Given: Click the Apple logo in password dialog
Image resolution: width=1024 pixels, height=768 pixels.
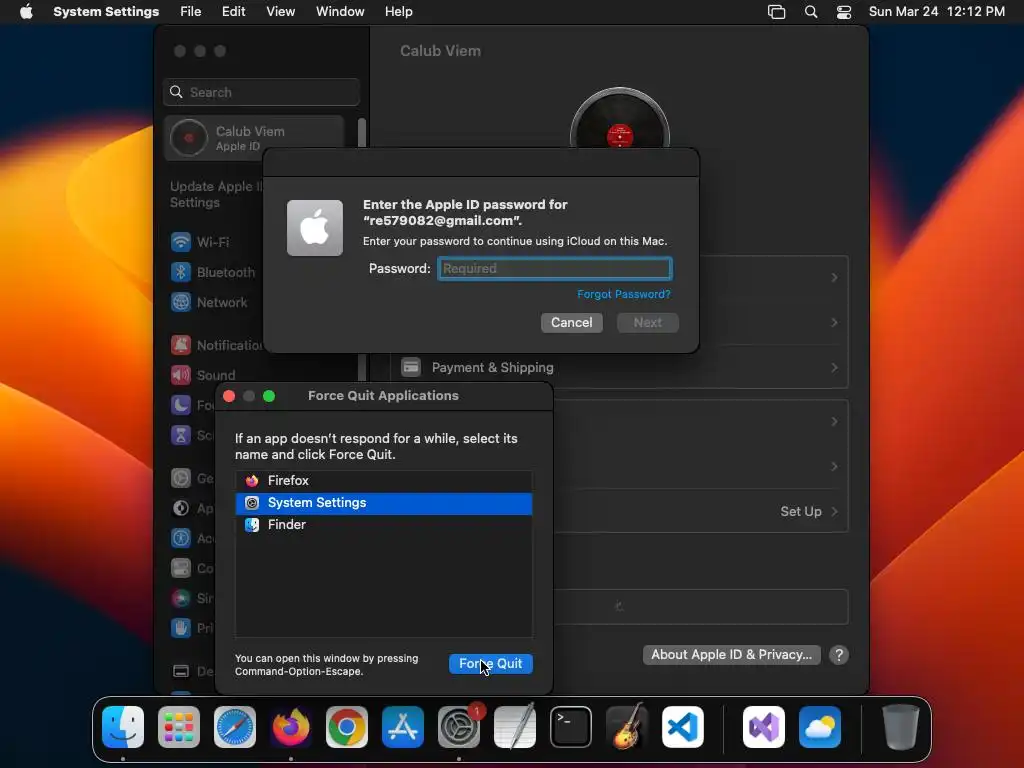Looking at the screenshot, I should [x=315, y=228].
